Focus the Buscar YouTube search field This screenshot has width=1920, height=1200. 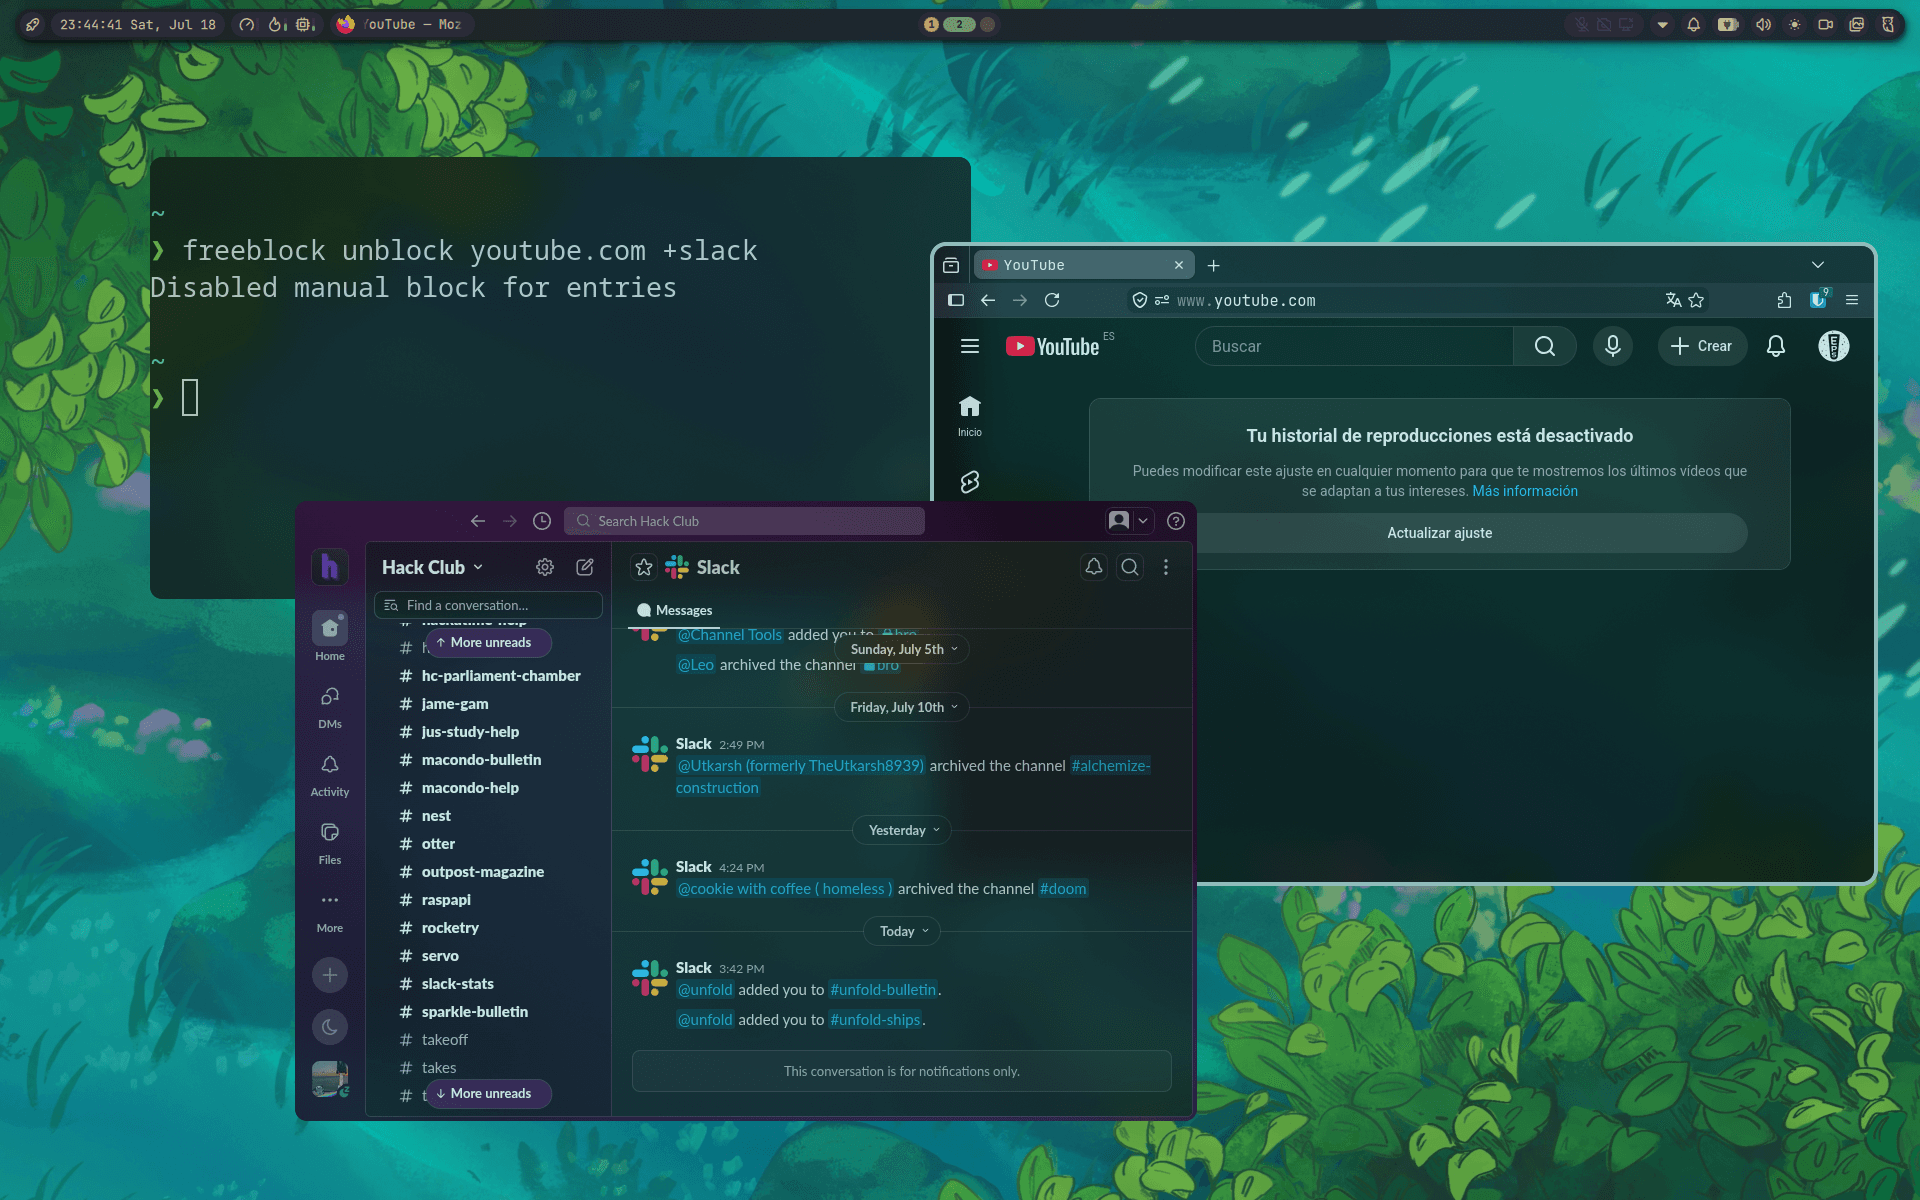1354,346
